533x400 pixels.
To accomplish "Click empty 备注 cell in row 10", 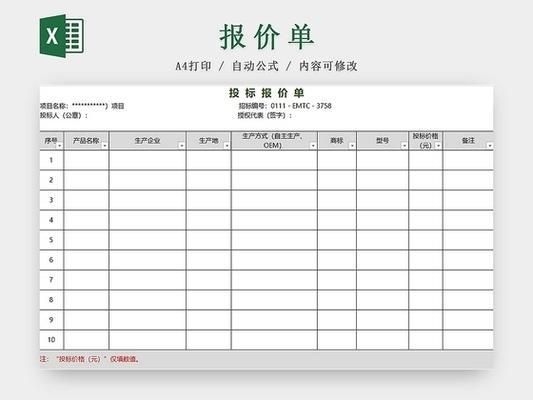I will point(468,340).
